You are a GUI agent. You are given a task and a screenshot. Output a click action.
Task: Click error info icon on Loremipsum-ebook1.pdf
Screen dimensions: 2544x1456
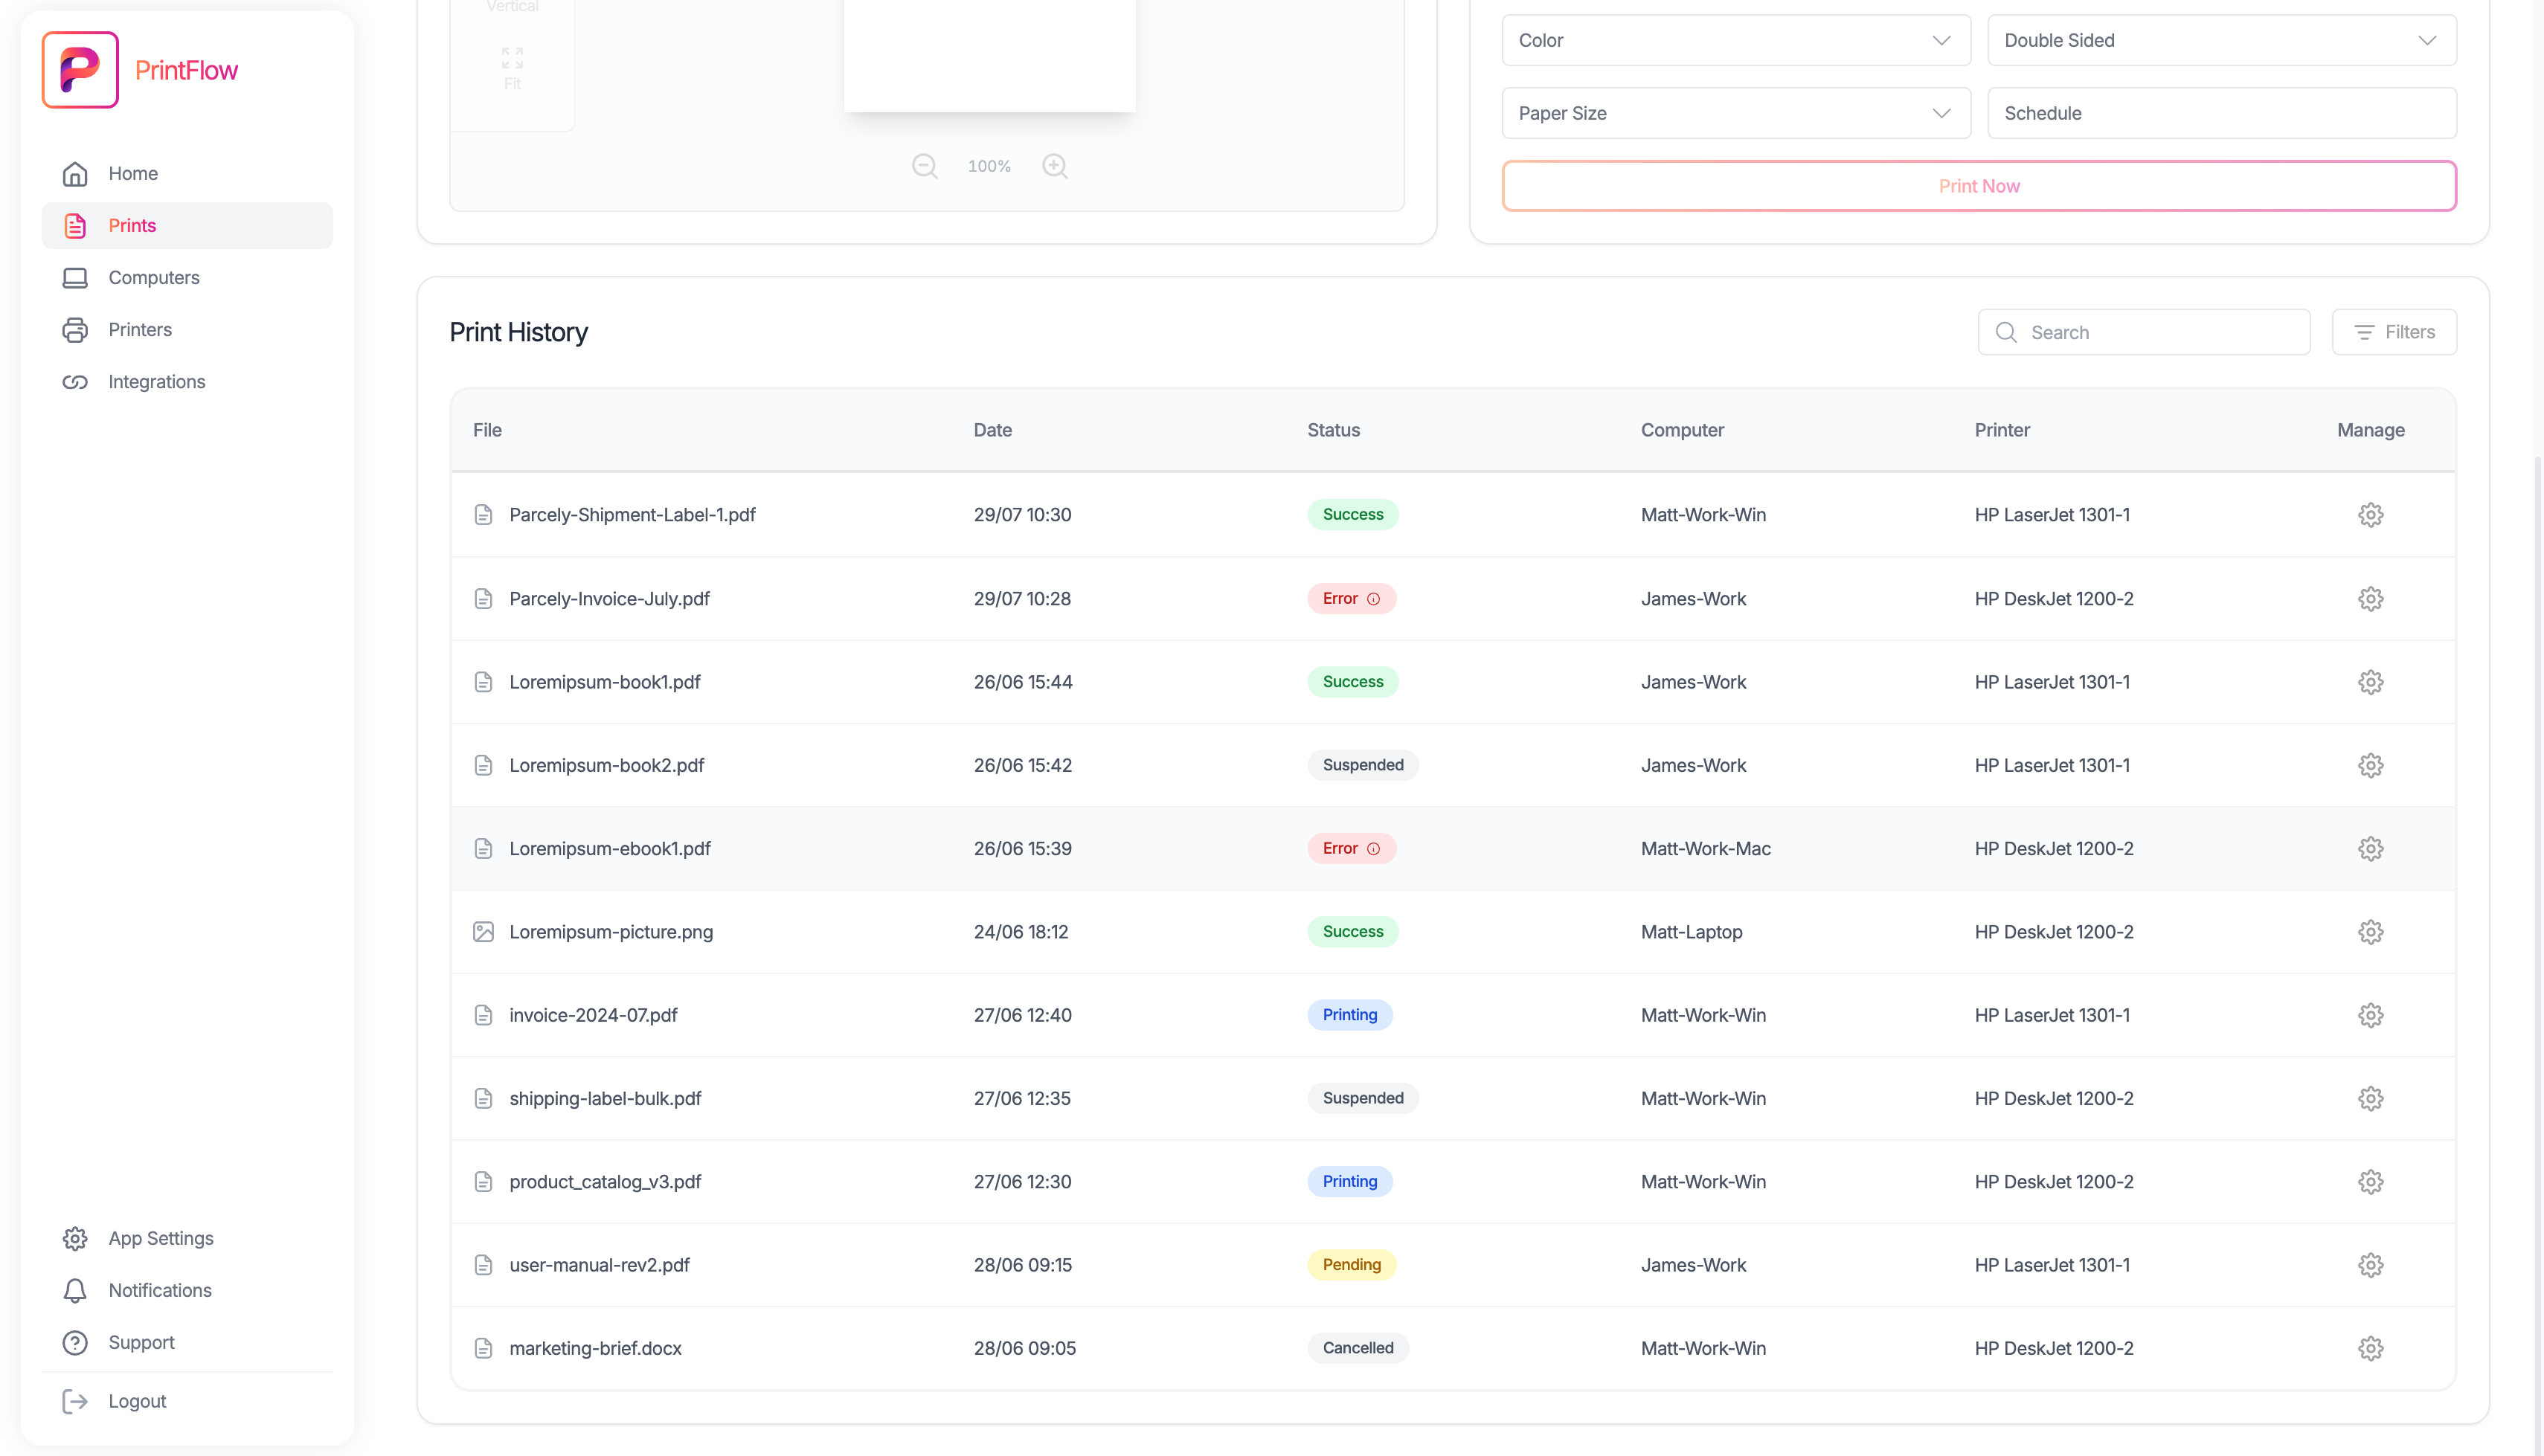[x=1373, y=849]
